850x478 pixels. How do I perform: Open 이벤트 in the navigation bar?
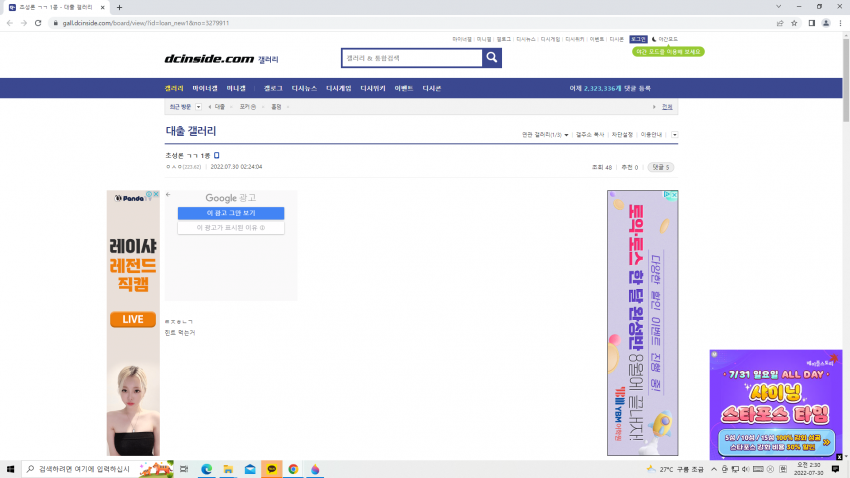(404, 88)
